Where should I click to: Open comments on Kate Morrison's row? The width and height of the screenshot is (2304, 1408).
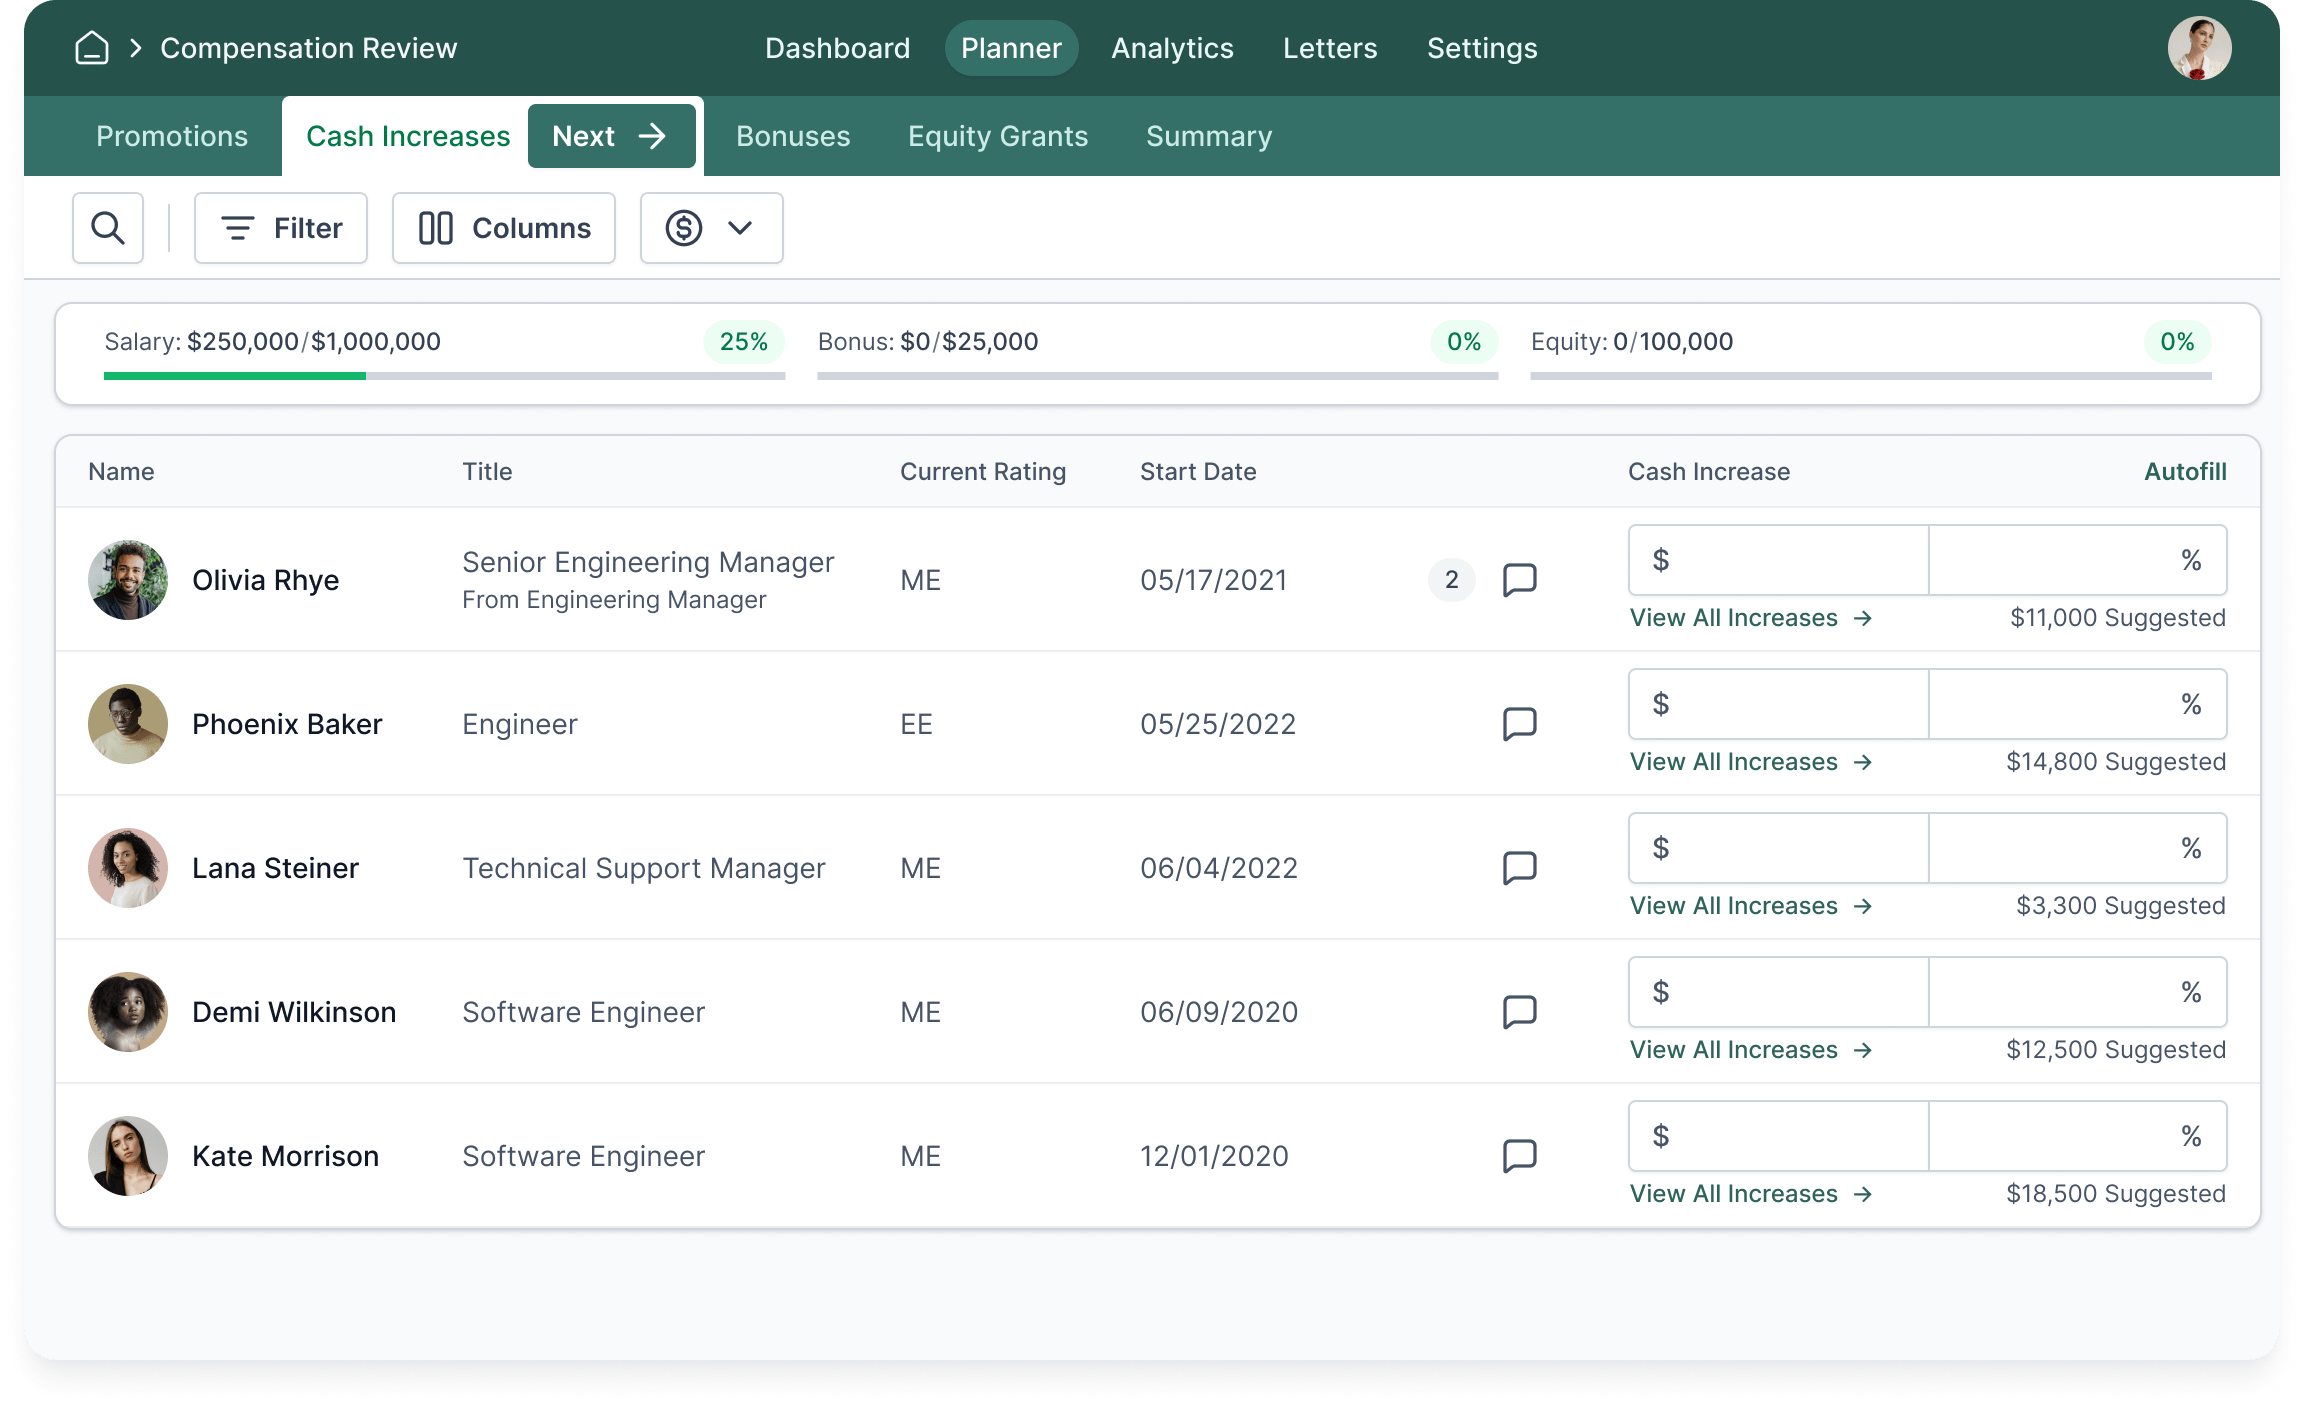pos(1519,1155)
